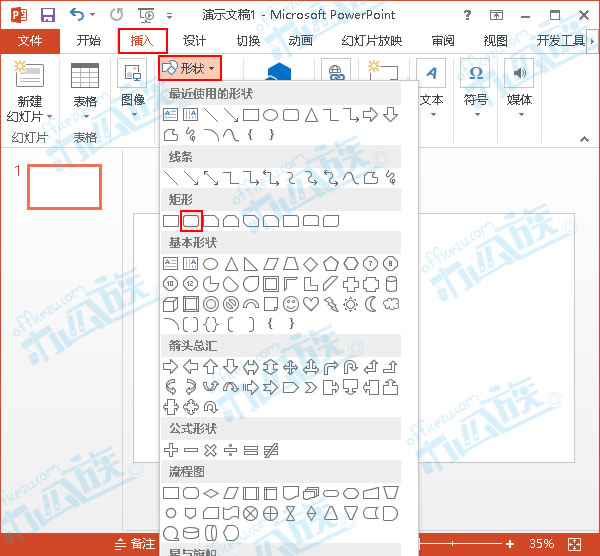Choose the donut shape
The width and height of the screenshot is (600, 556).
pos(211,304)
